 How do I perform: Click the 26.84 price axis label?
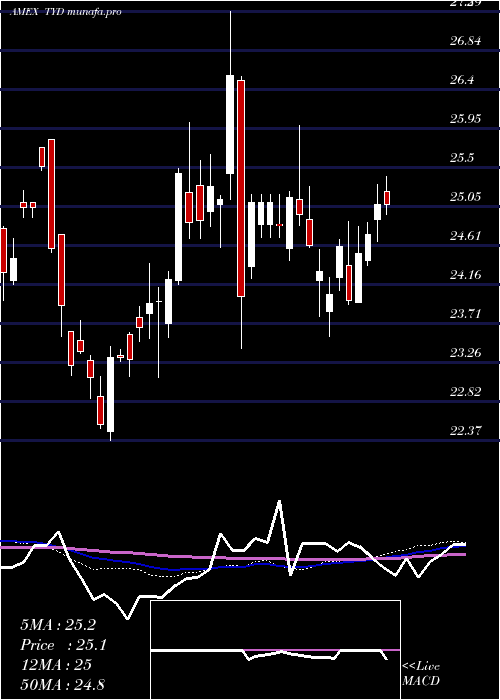click(x=466, y=41)
